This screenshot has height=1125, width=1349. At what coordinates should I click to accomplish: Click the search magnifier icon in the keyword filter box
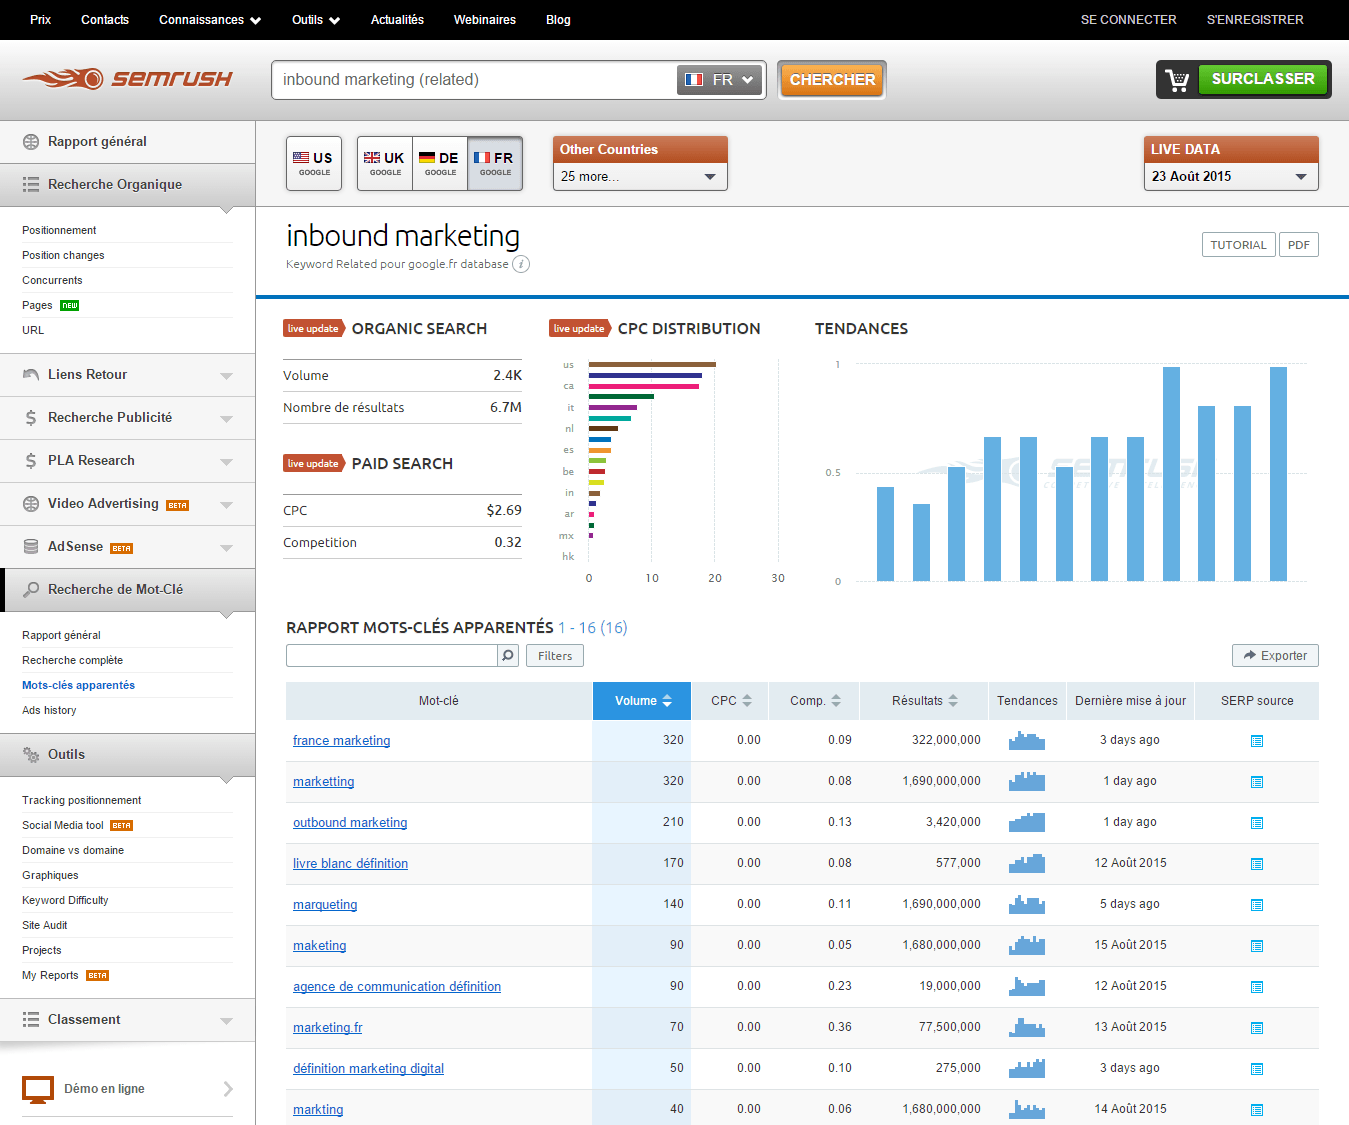508,656
